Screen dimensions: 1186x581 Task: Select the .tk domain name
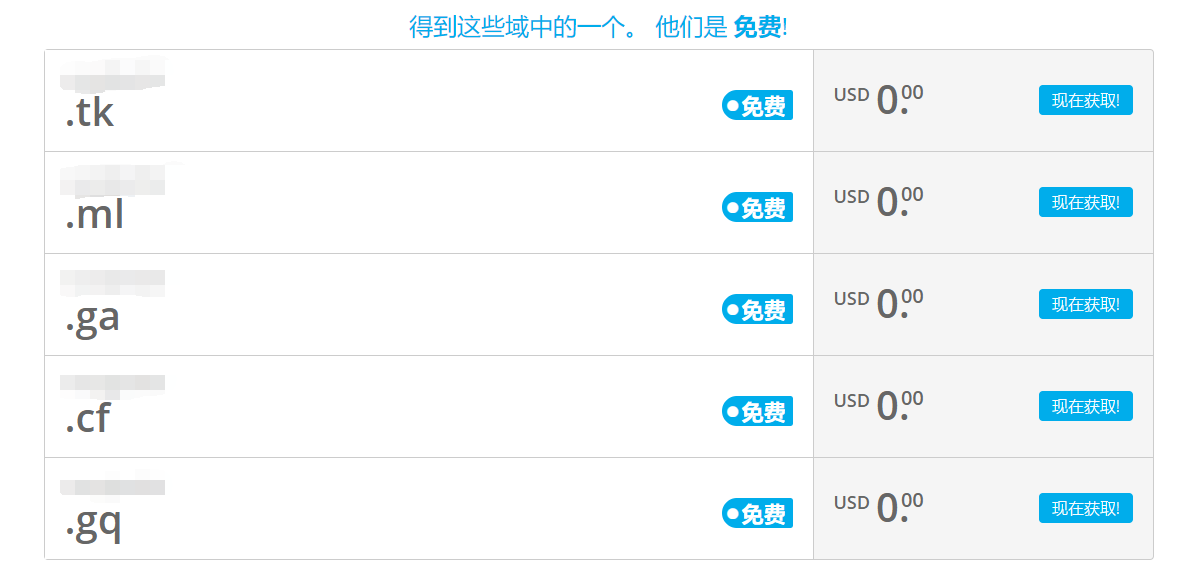(90, 113)
